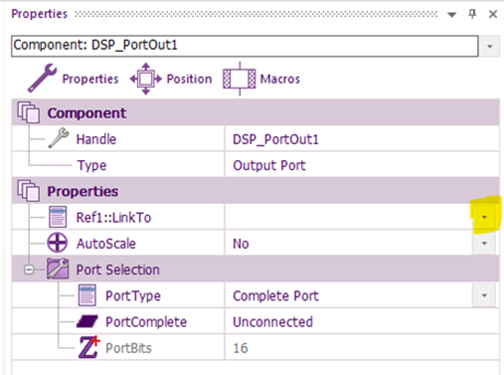The height and width of the screenshot is (375, 504).
Task: Click the Macros component icon
Action: point(239,79)
